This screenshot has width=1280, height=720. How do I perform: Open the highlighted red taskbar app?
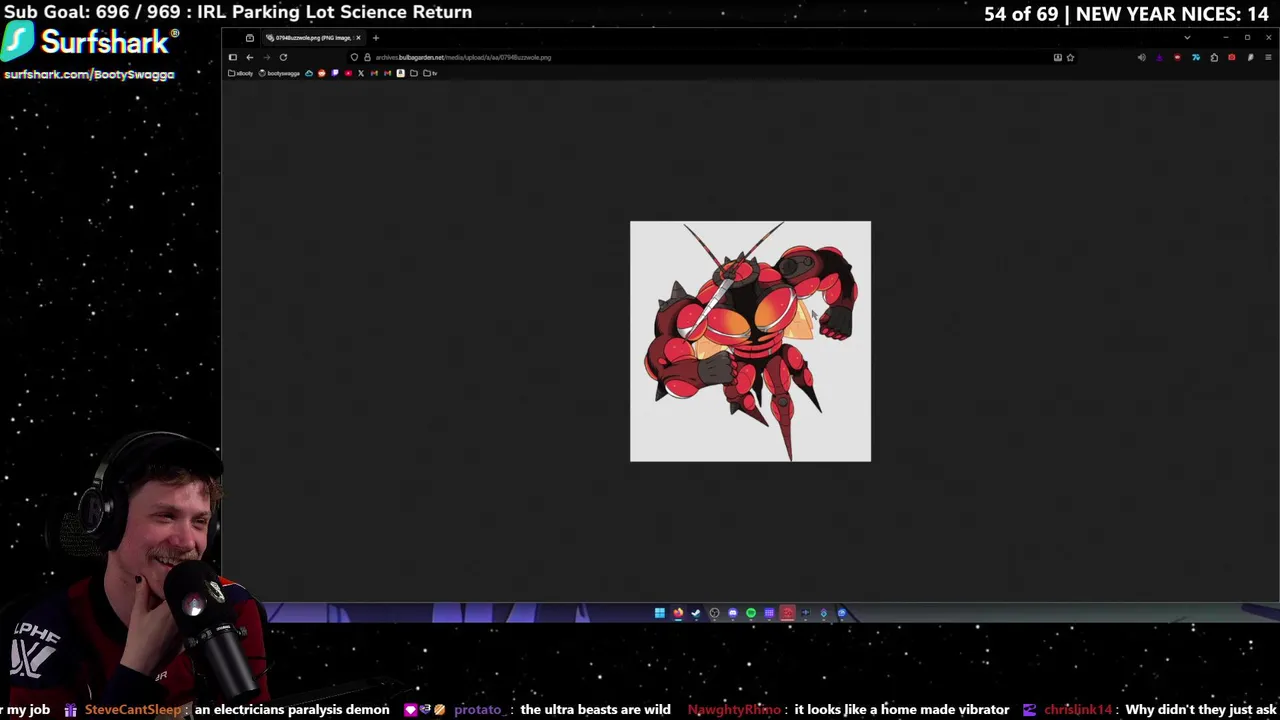[x=787, y=613]
